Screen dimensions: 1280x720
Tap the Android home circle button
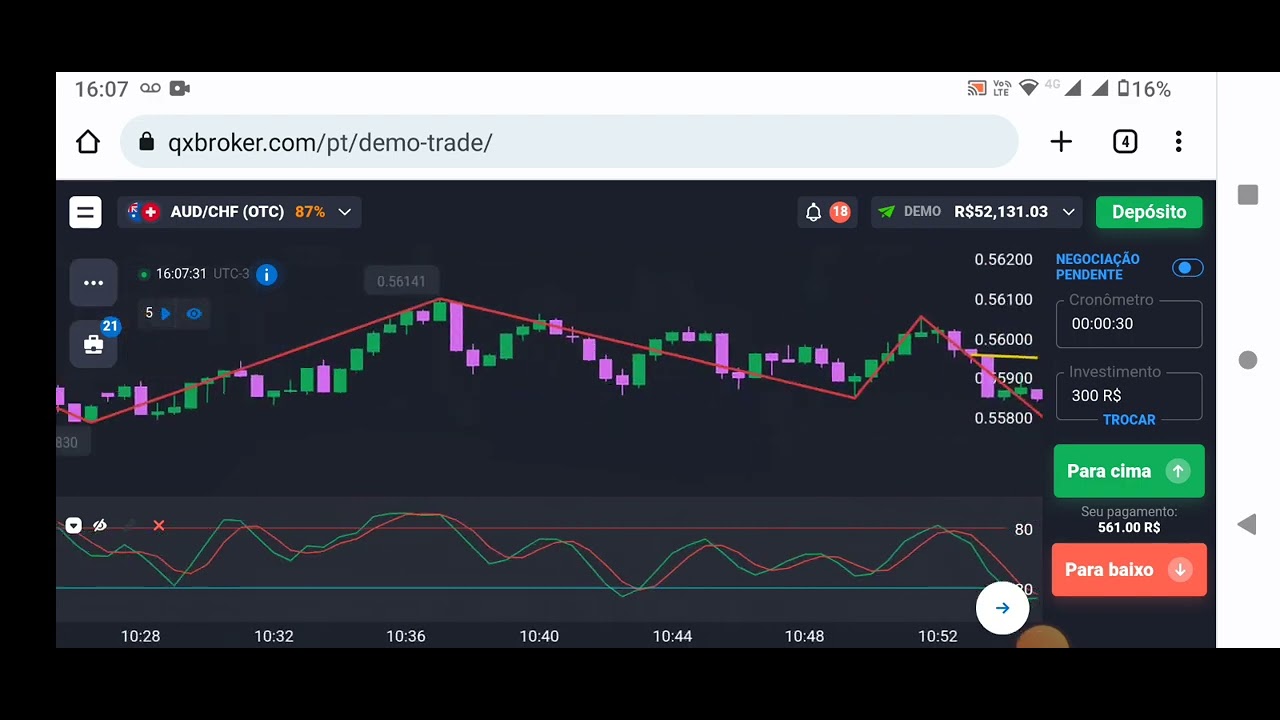tap(1248, 360)
